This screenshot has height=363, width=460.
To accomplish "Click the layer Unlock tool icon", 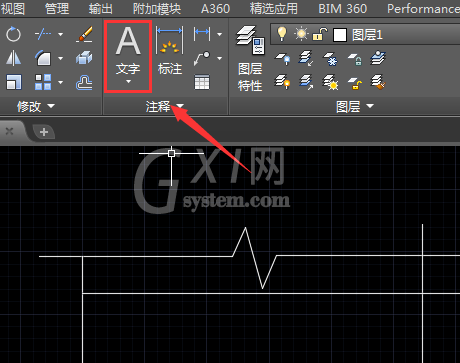I will 355,83.
